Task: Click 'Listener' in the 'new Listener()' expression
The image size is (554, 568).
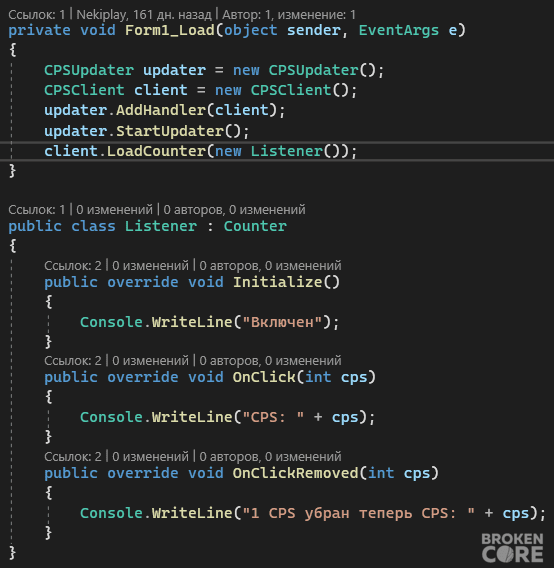Action: [287, 151]
